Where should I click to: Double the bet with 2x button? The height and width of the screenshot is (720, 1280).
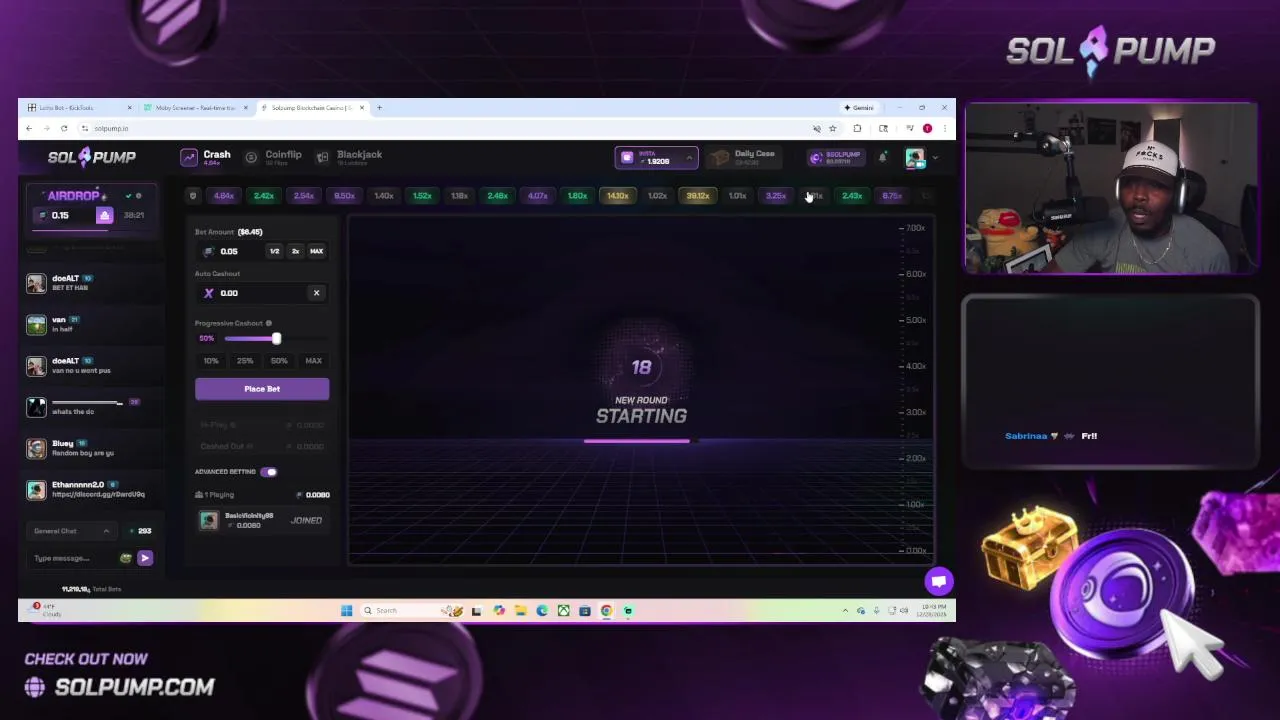coord(295,251)
